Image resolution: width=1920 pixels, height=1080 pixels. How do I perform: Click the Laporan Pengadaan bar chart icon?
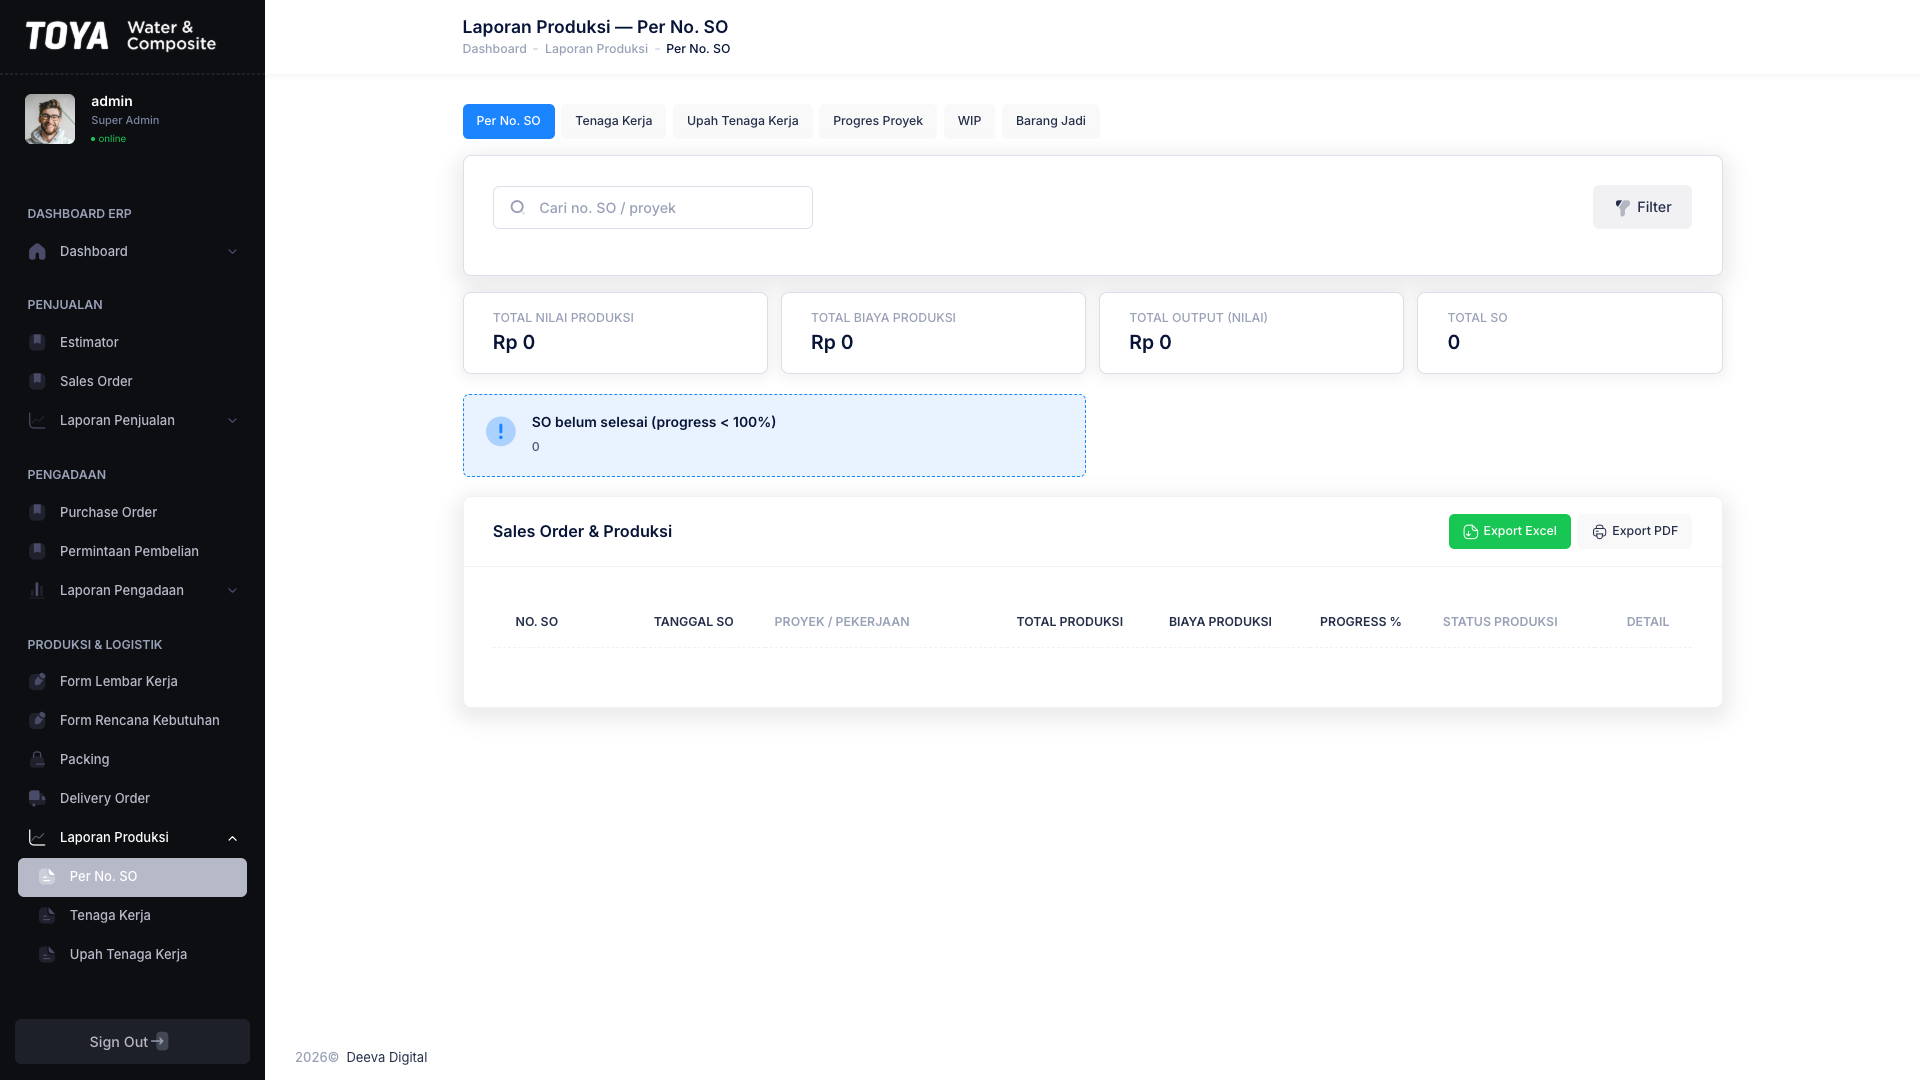coord(37,590)
